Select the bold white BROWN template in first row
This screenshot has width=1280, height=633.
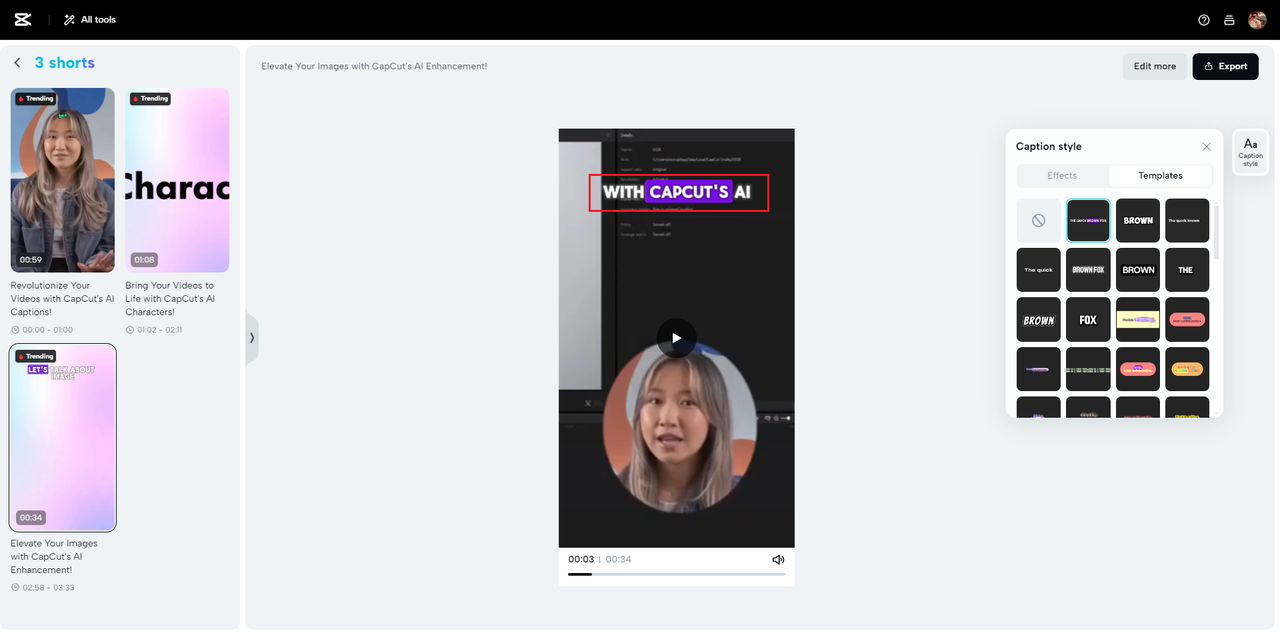coord(1138,220)
